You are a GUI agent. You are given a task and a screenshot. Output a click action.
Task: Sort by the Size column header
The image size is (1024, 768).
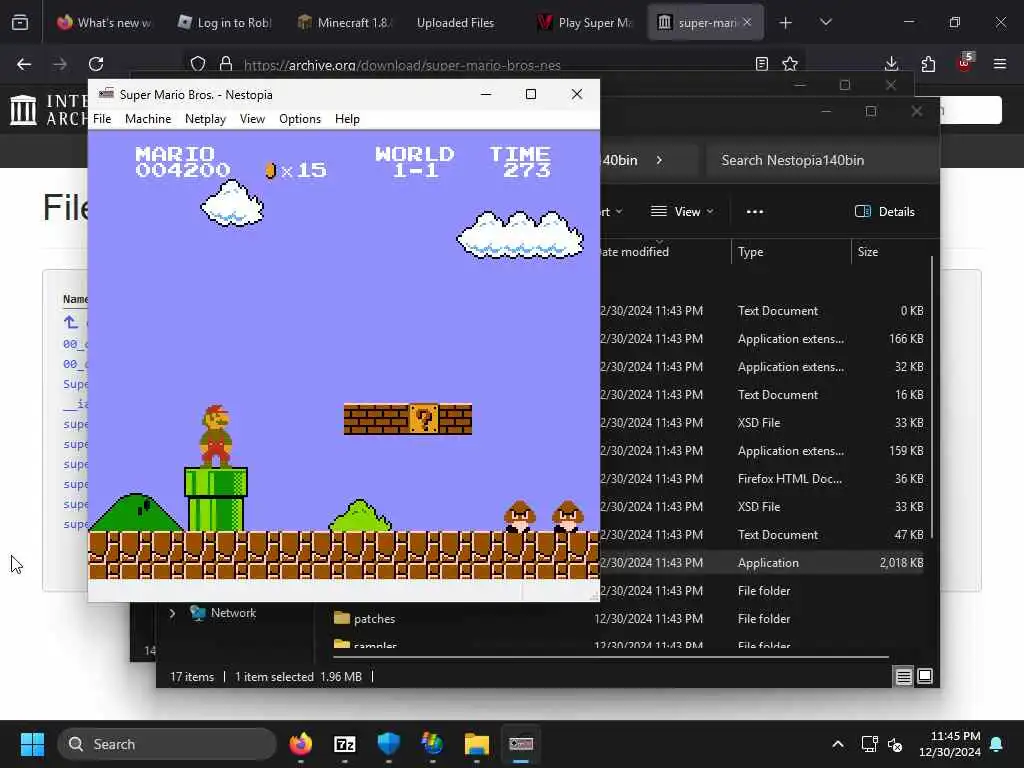point(891,251)
